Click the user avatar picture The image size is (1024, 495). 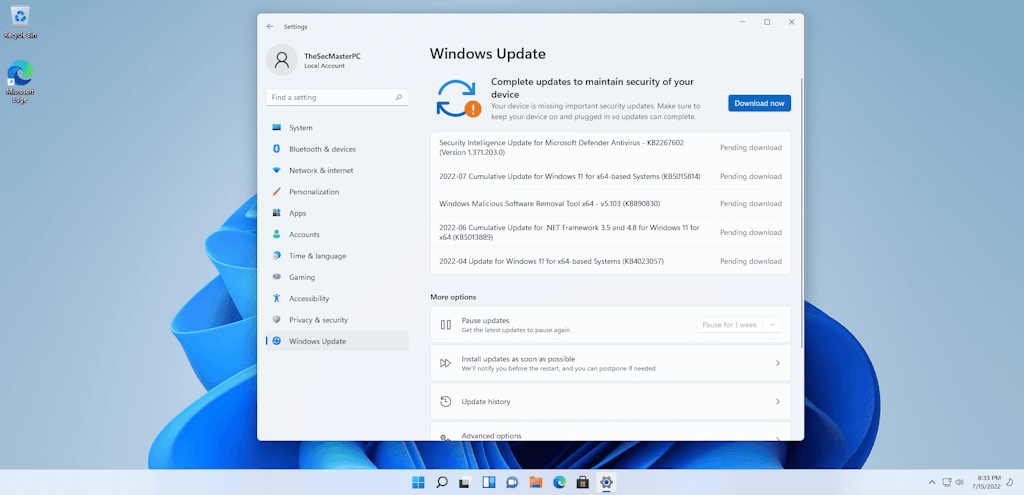tap(282, 60)
